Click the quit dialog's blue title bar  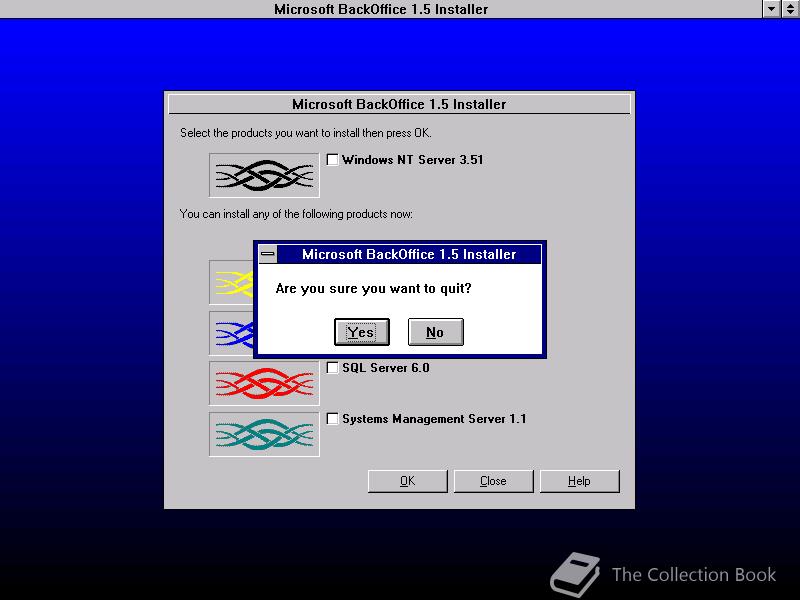[409, 254]
